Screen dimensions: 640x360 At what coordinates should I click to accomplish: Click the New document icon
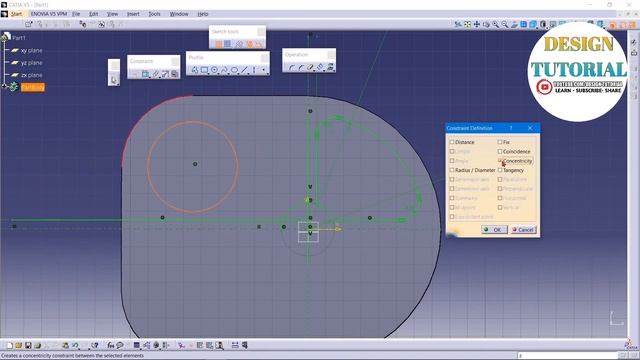point(10,345)
